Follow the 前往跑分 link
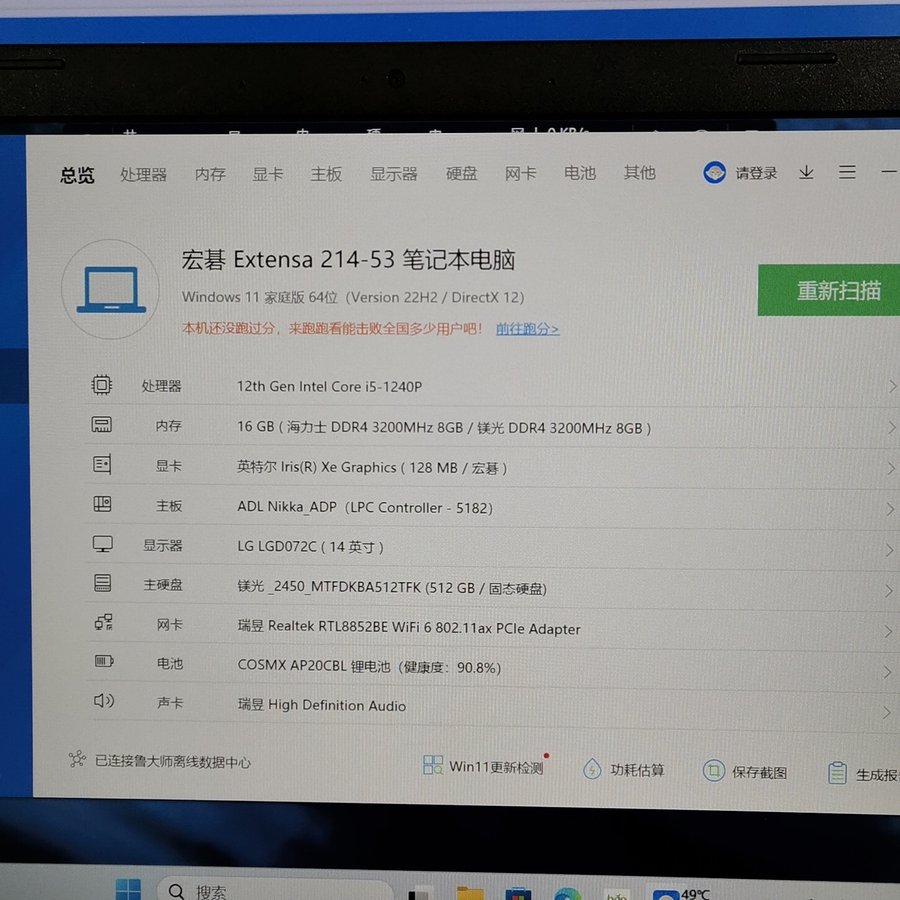Viewport: 900px width, 900px height. pyautogui.click(x=527, y=329)
